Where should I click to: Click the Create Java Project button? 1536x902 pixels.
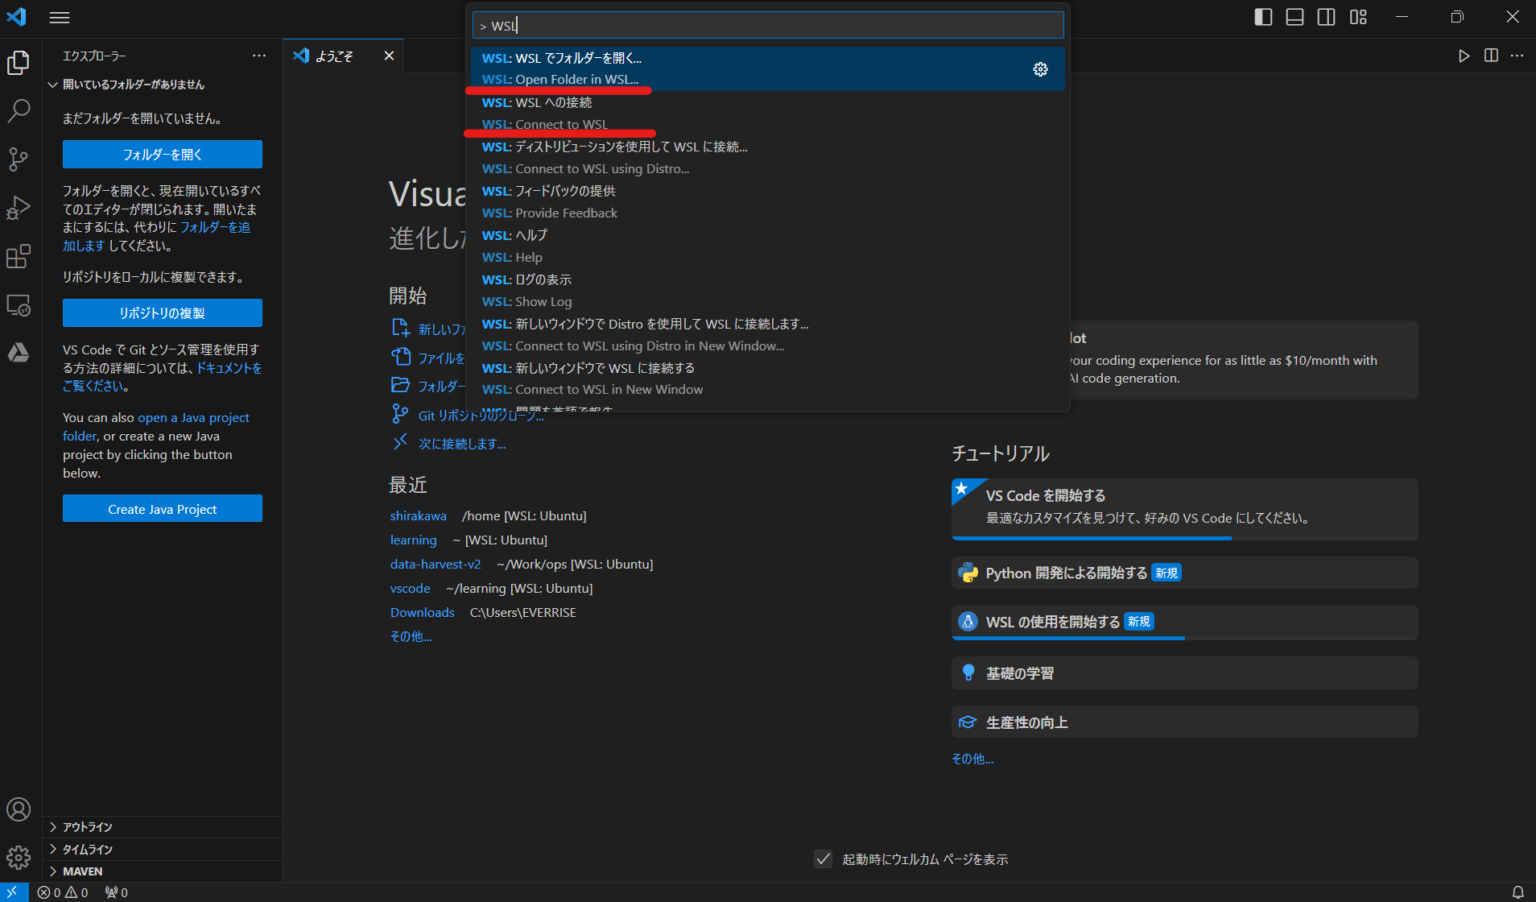coord(161,508)
